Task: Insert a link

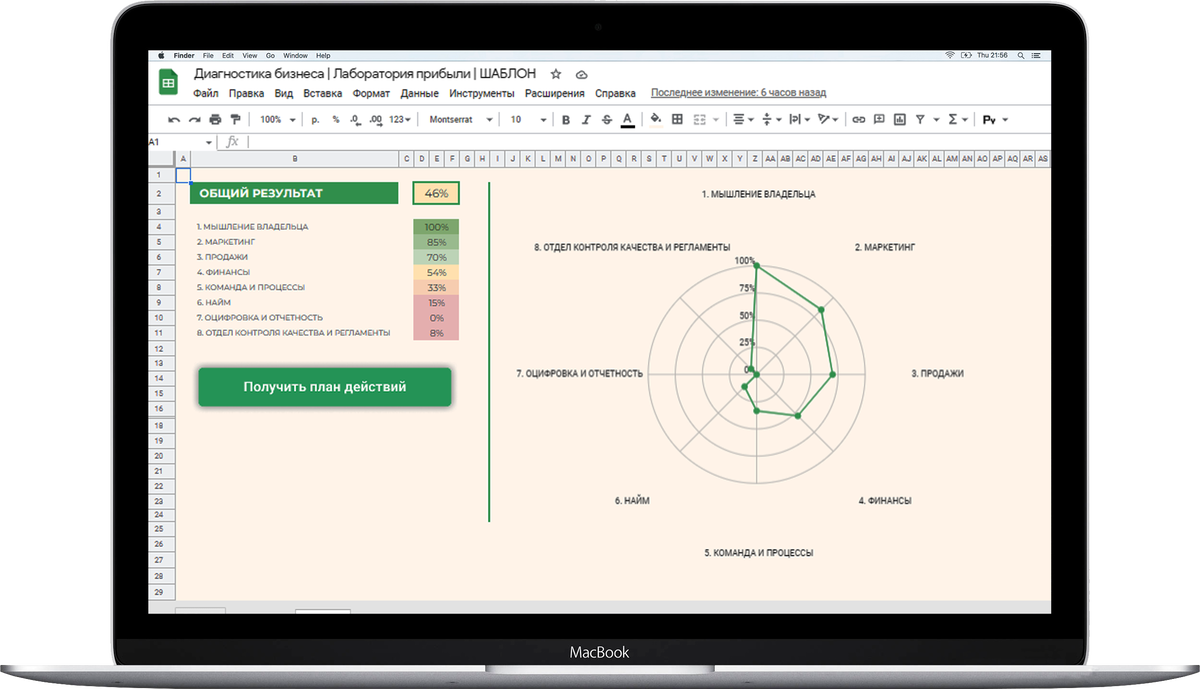Action: [858, 120]
